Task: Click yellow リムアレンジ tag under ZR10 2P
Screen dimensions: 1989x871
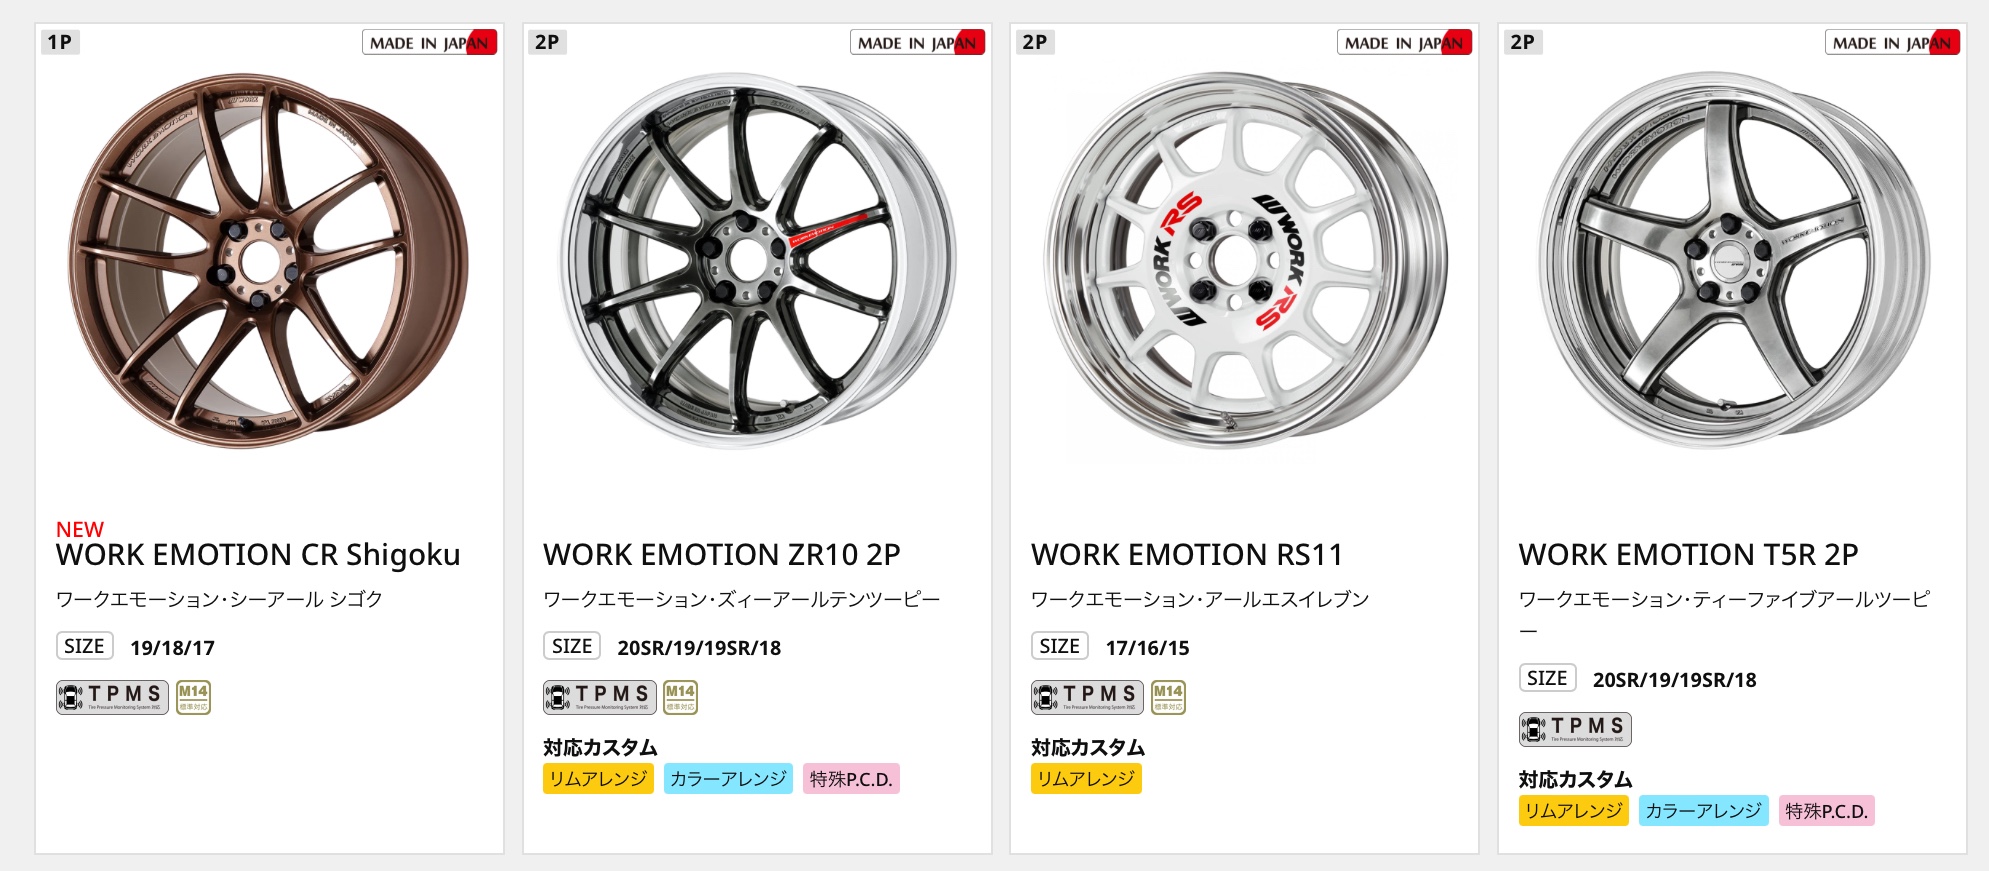Action: (x=598, y=779)
